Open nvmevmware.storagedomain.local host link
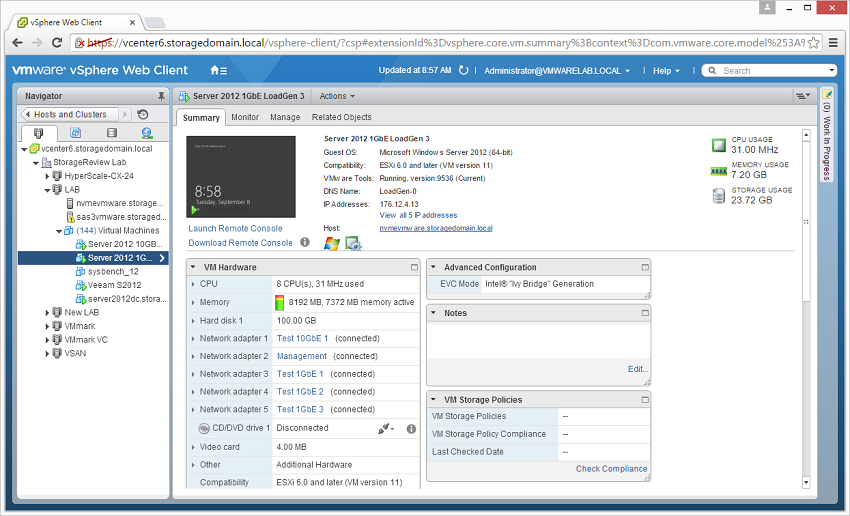 436,228
